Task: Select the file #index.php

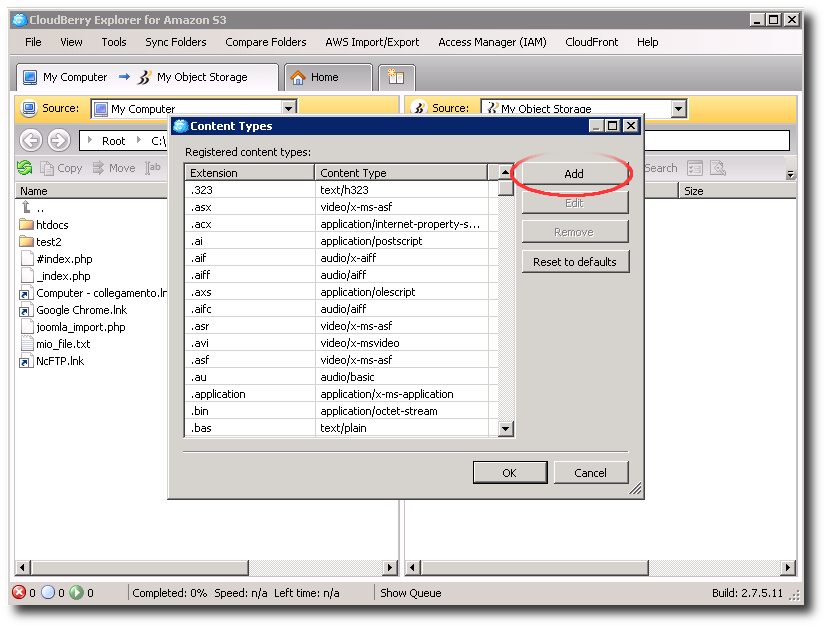Action: [56, 259]
